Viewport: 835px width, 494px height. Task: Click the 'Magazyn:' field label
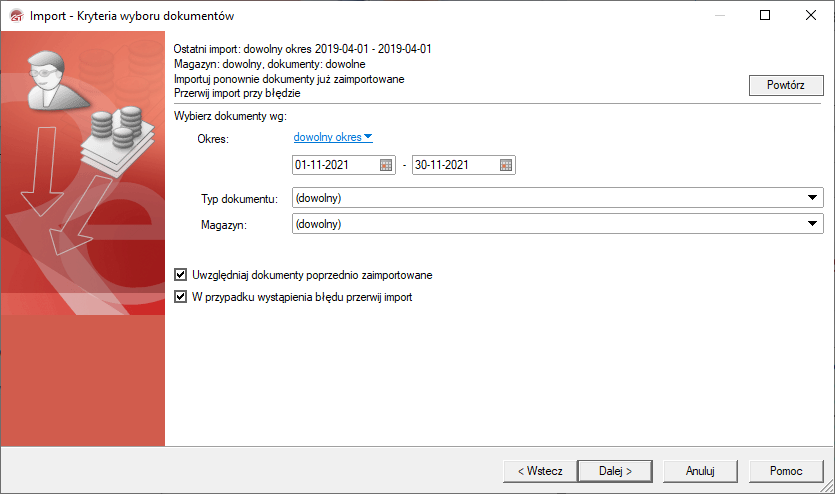point(224,225)
